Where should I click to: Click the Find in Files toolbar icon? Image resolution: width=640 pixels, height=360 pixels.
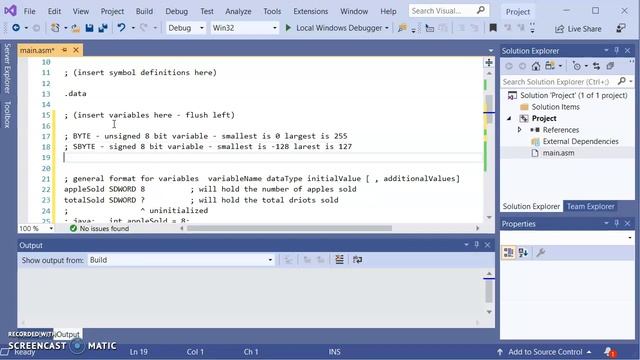point(402,28)
